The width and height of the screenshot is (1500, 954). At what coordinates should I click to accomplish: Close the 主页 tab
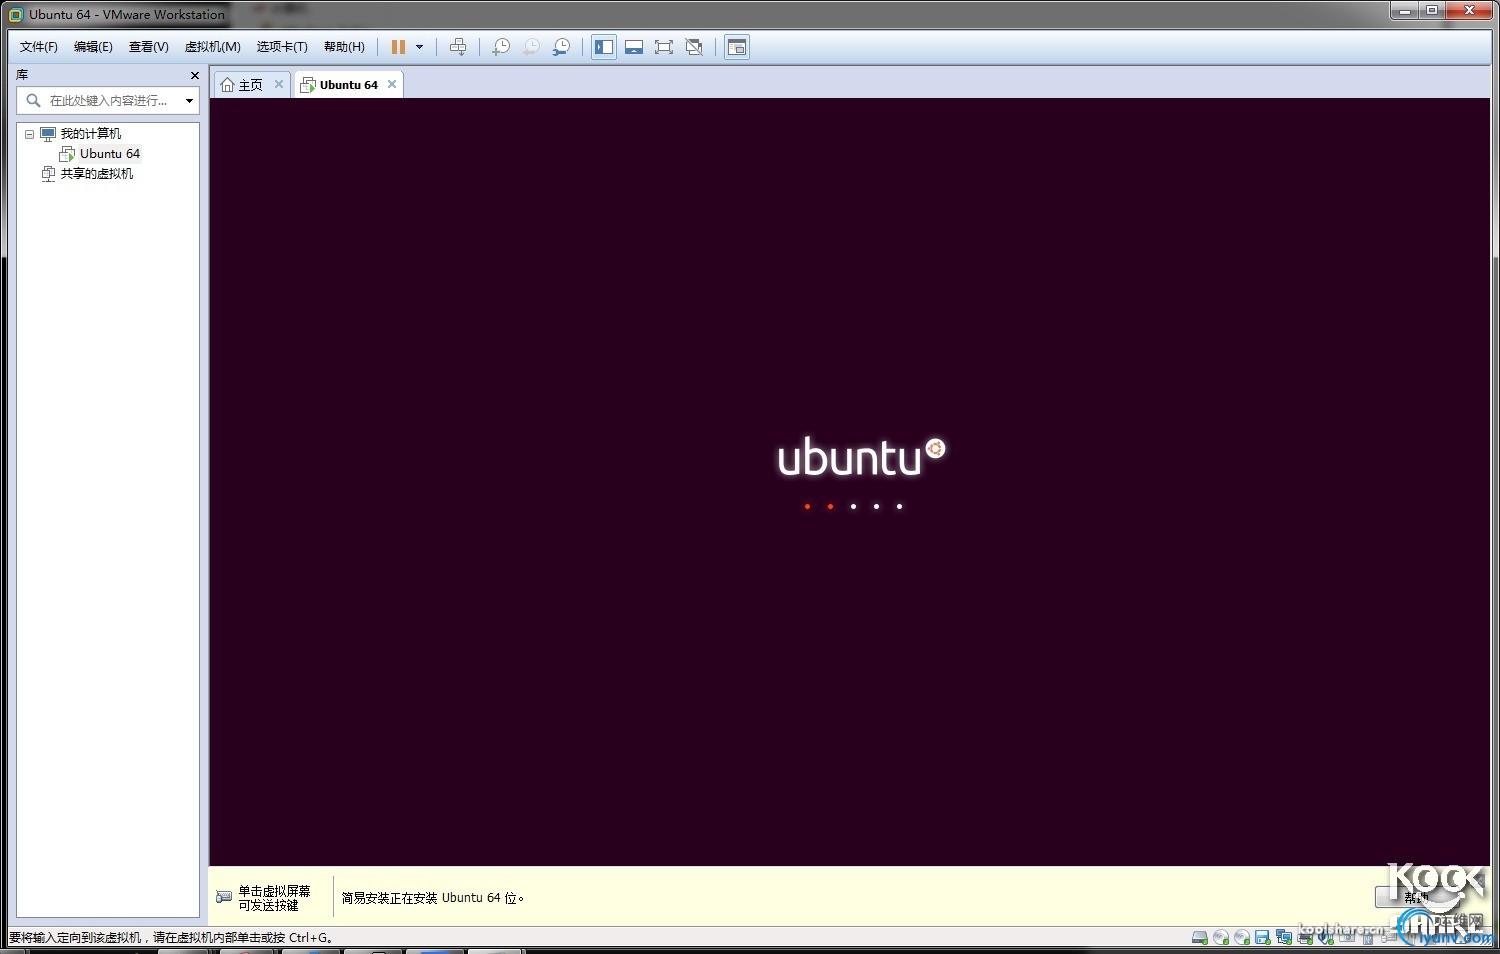pos(279,84)
